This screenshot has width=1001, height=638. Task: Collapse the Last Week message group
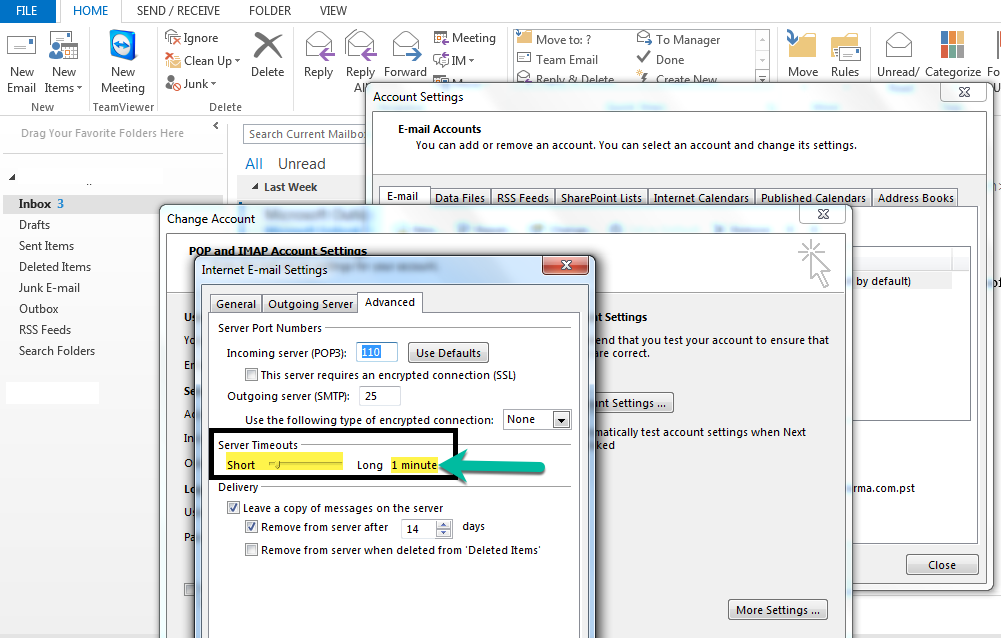click(x=254, y=187)
